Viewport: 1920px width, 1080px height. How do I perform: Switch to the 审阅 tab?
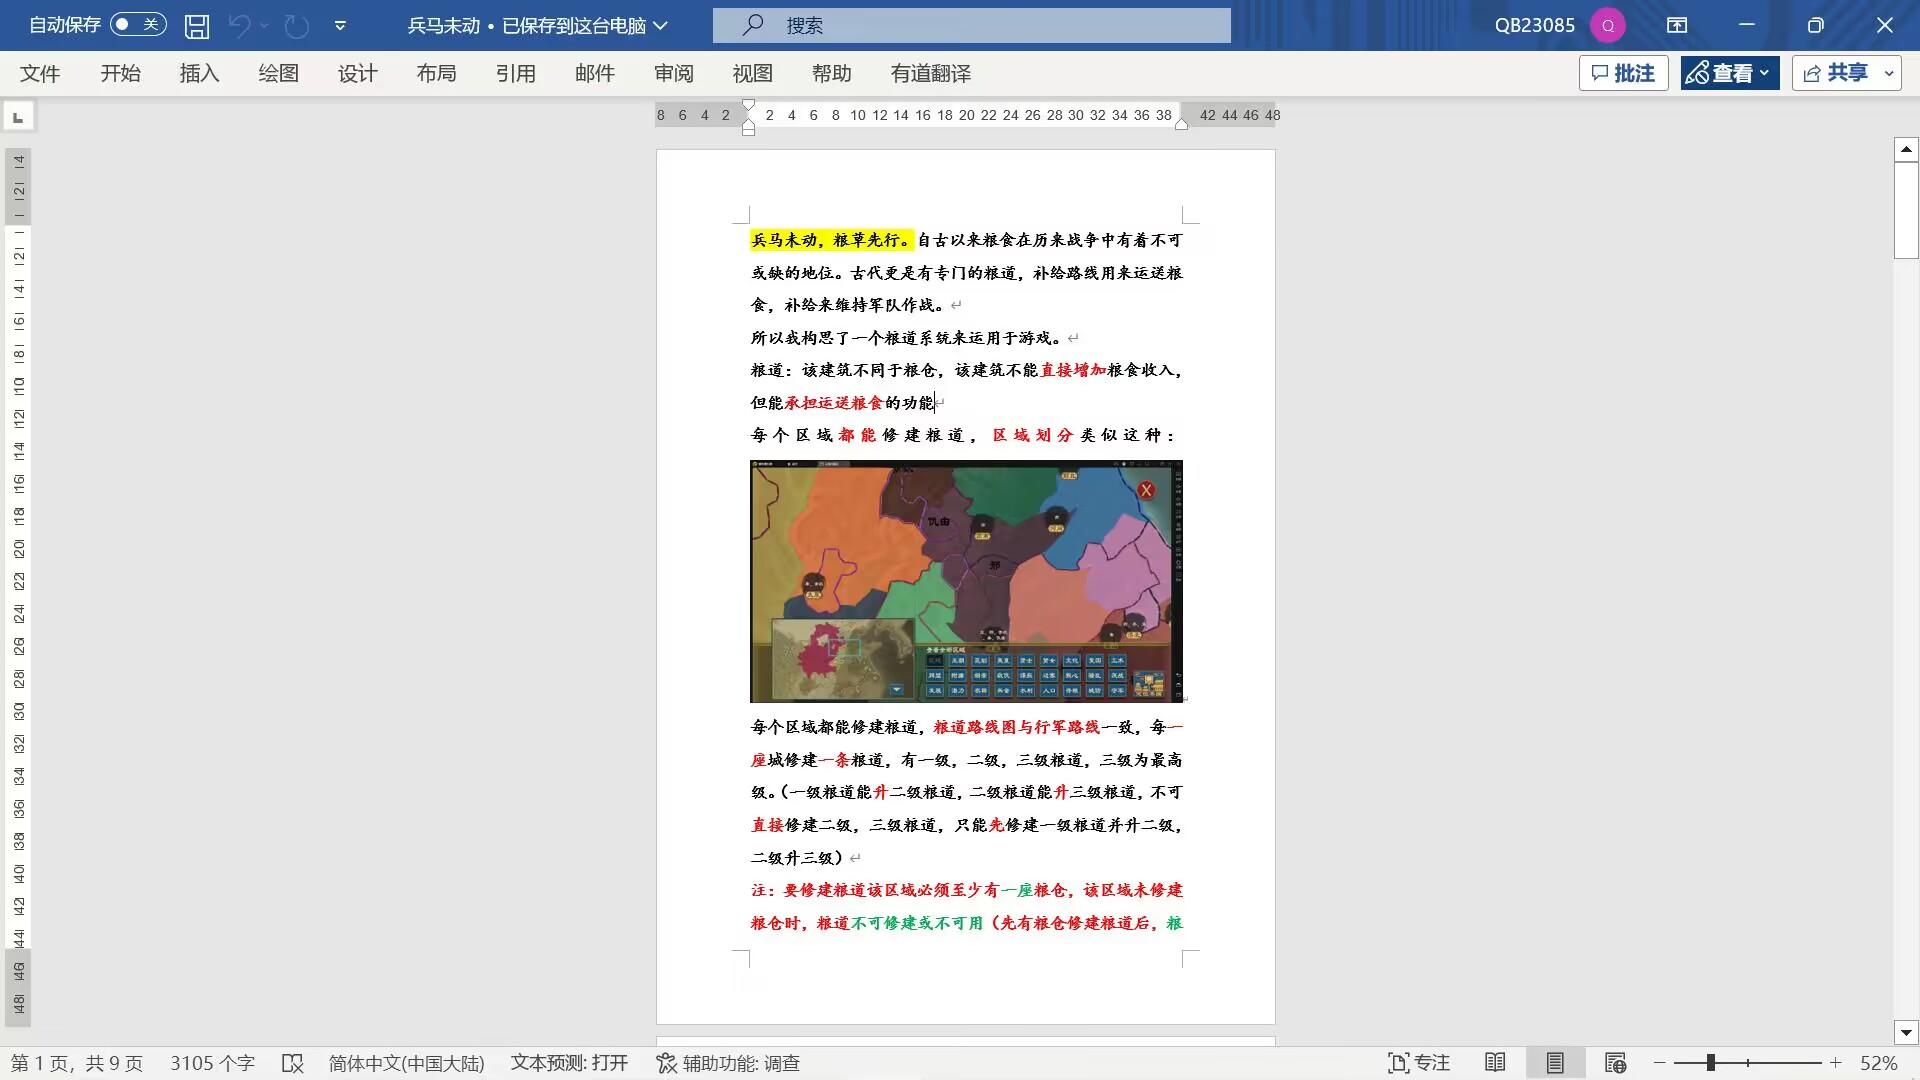pos(674,74)
